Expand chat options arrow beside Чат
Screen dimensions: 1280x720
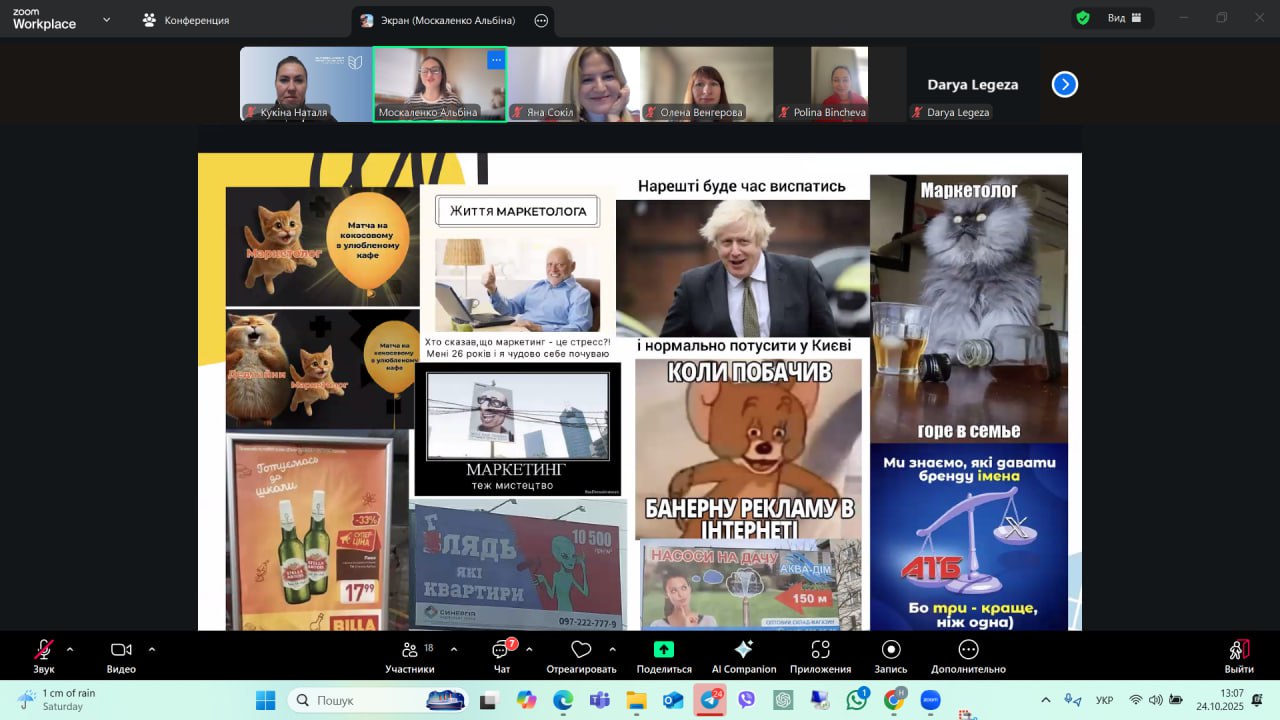coord(529,649)
